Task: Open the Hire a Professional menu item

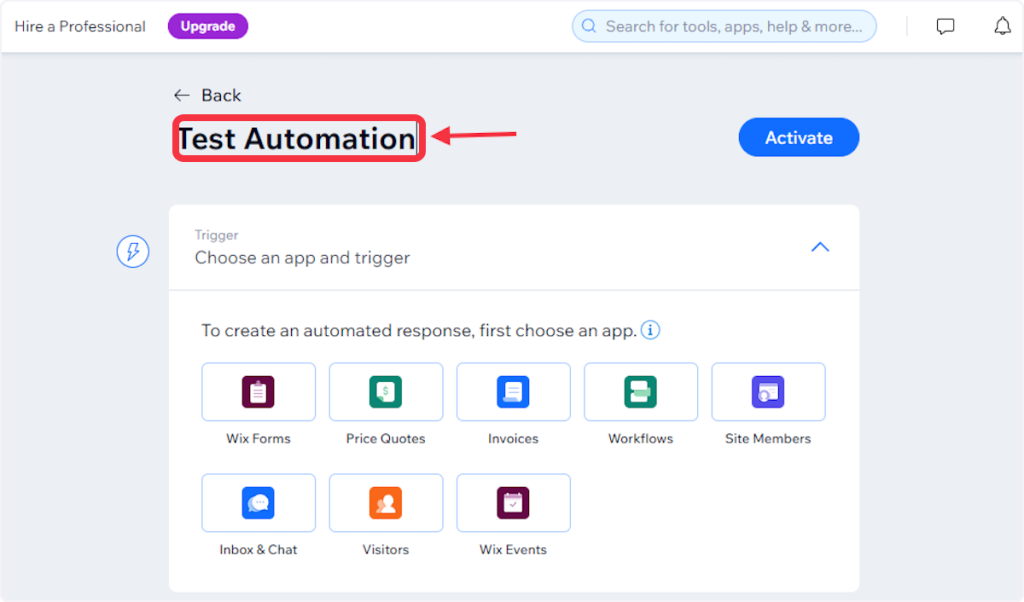Action: click(80, 27)
